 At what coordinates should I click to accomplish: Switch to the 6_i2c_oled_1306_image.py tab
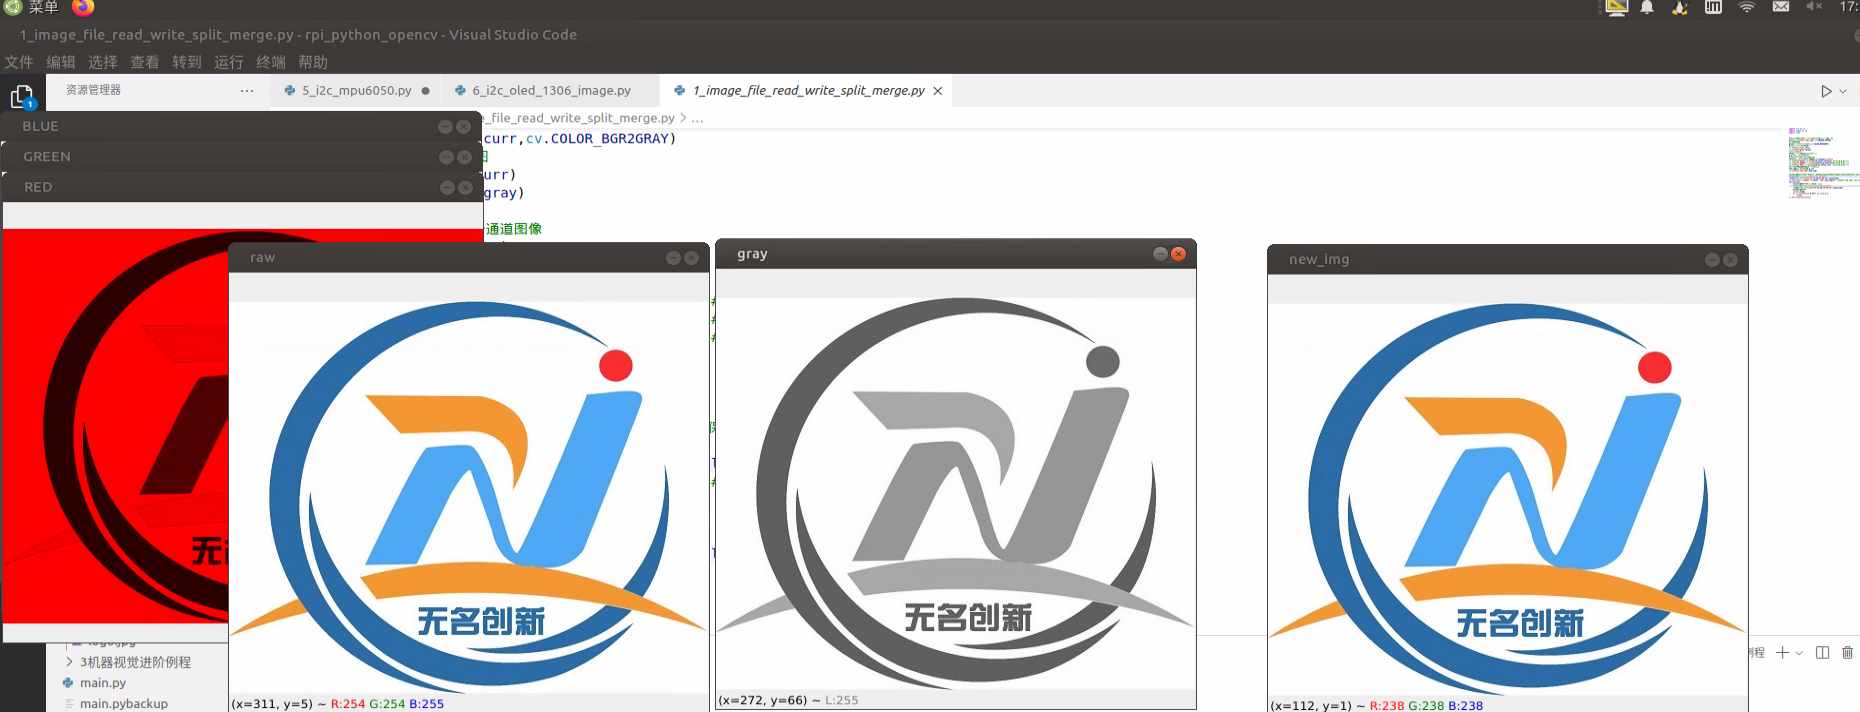551,90
